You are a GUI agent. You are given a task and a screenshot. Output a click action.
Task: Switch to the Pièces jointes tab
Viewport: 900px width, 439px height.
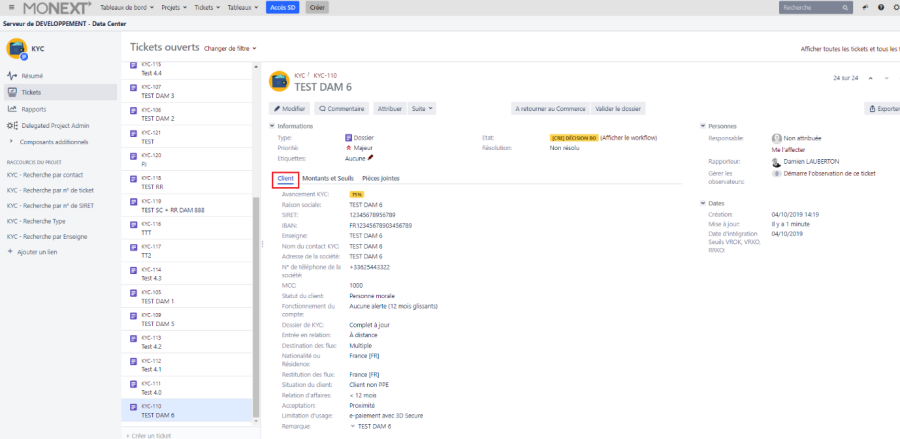(380, 178)
